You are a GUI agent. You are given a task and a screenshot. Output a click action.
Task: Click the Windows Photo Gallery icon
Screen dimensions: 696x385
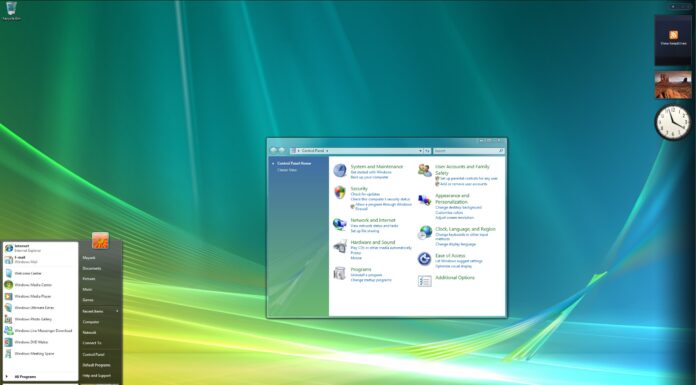pyautogui.click(x=8, y=319)
